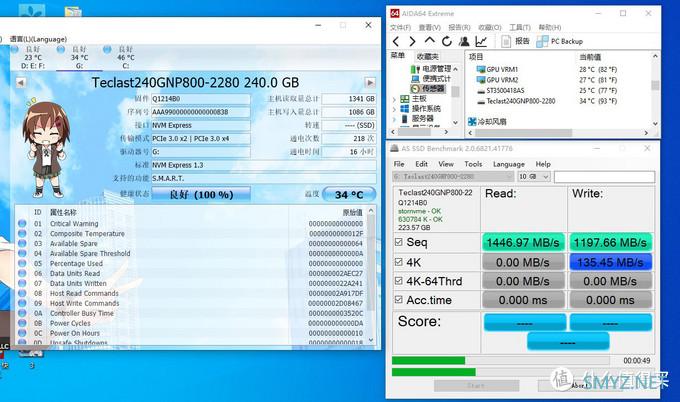The image size is (680, 402).
Task: Select the 传感器 sensor tree item
Action: tap(428, 88)
